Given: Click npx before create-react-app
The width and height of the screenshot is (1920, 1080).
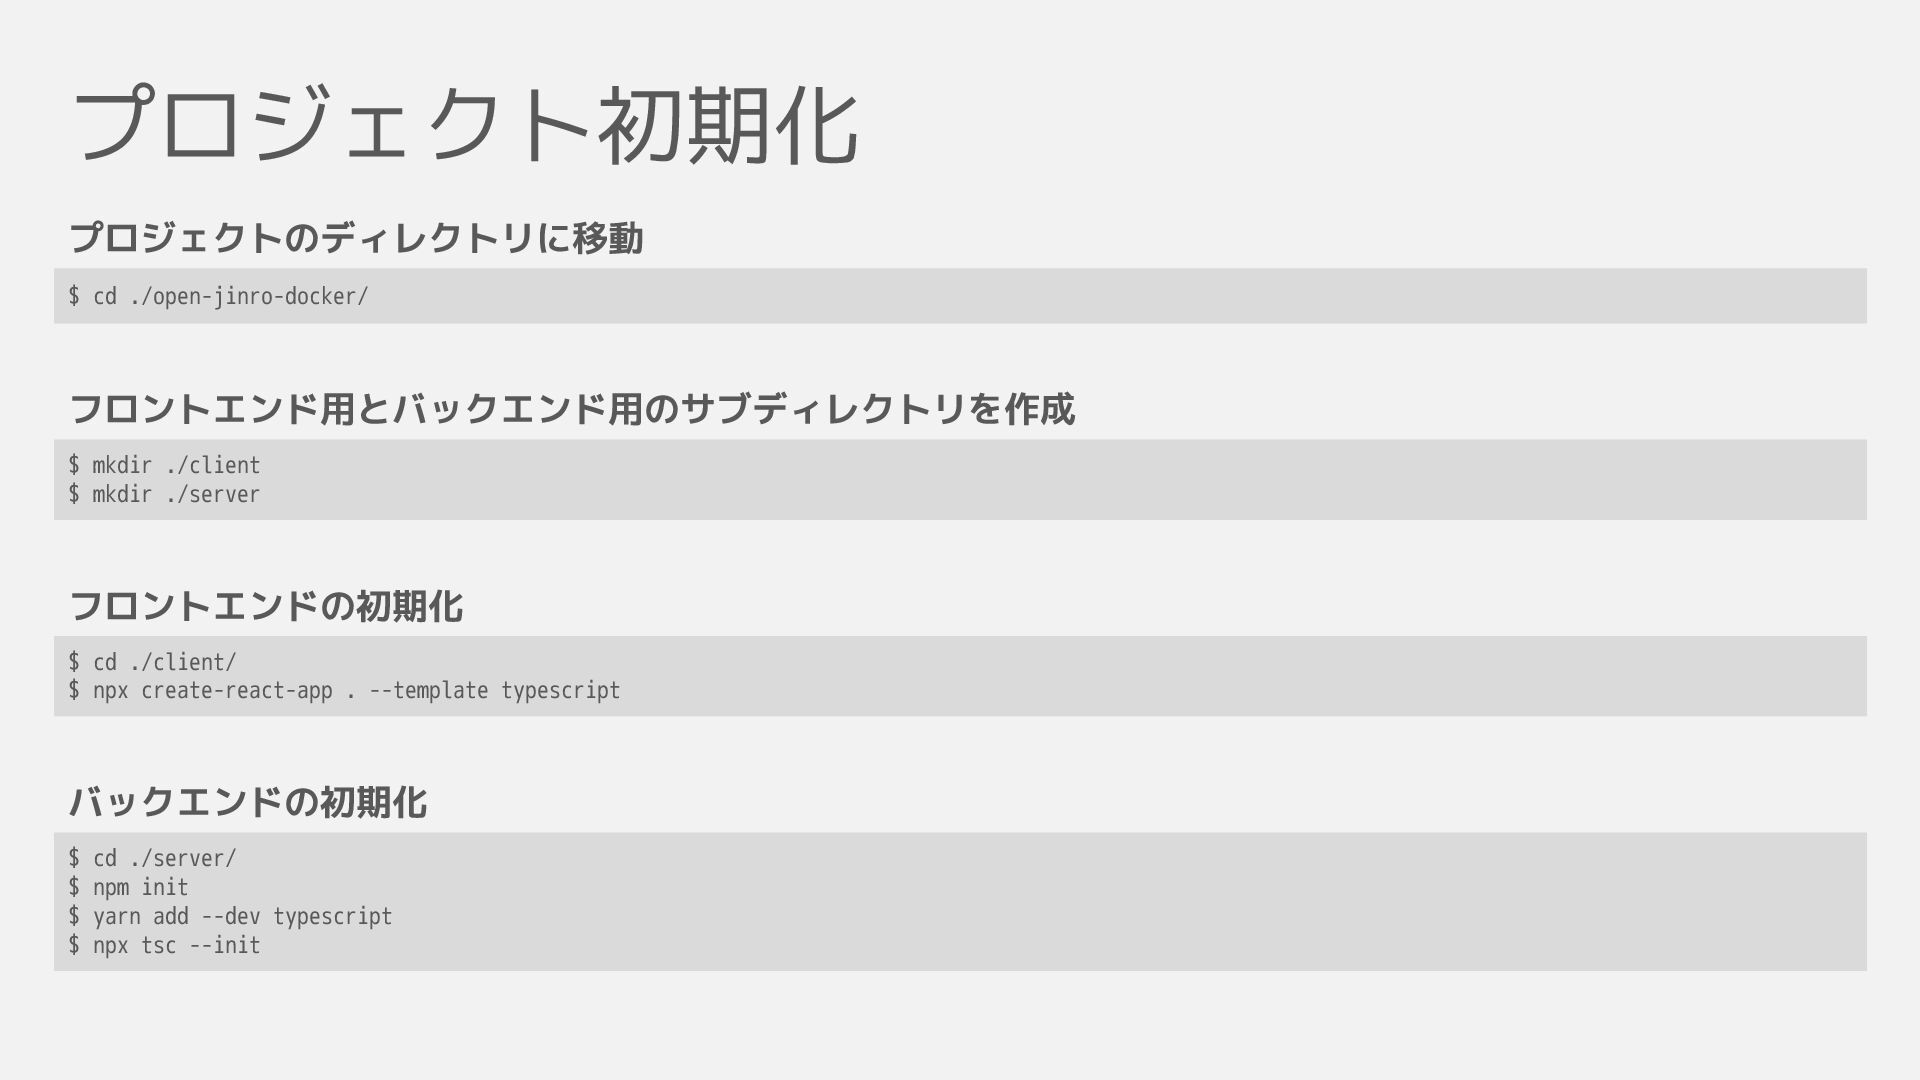Looking at the screenshot, I should click(x=110, y=691).
